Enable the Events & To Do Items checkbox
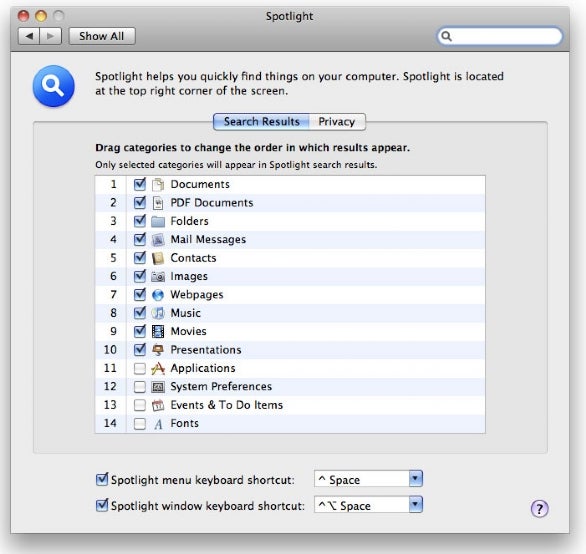 140,405
